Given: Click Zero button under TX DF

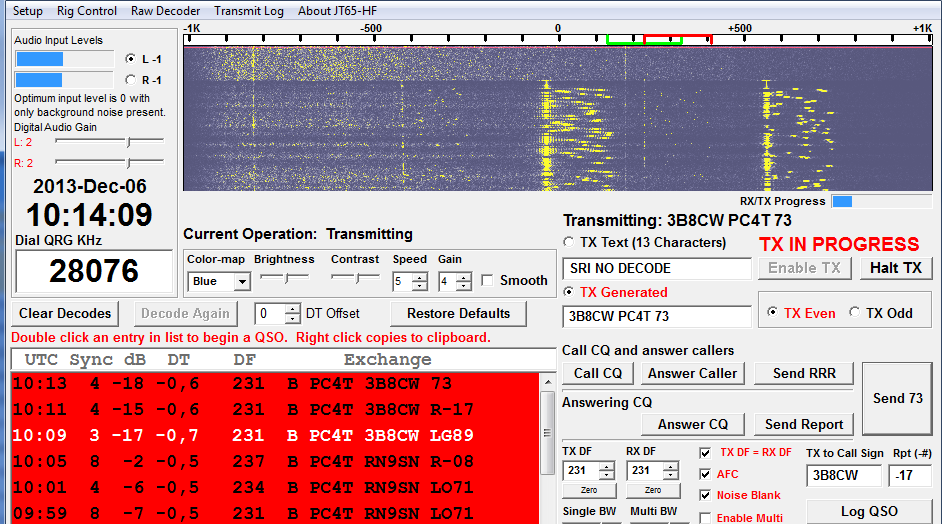Looking at the screenshot, I should [x=589, y=490].
